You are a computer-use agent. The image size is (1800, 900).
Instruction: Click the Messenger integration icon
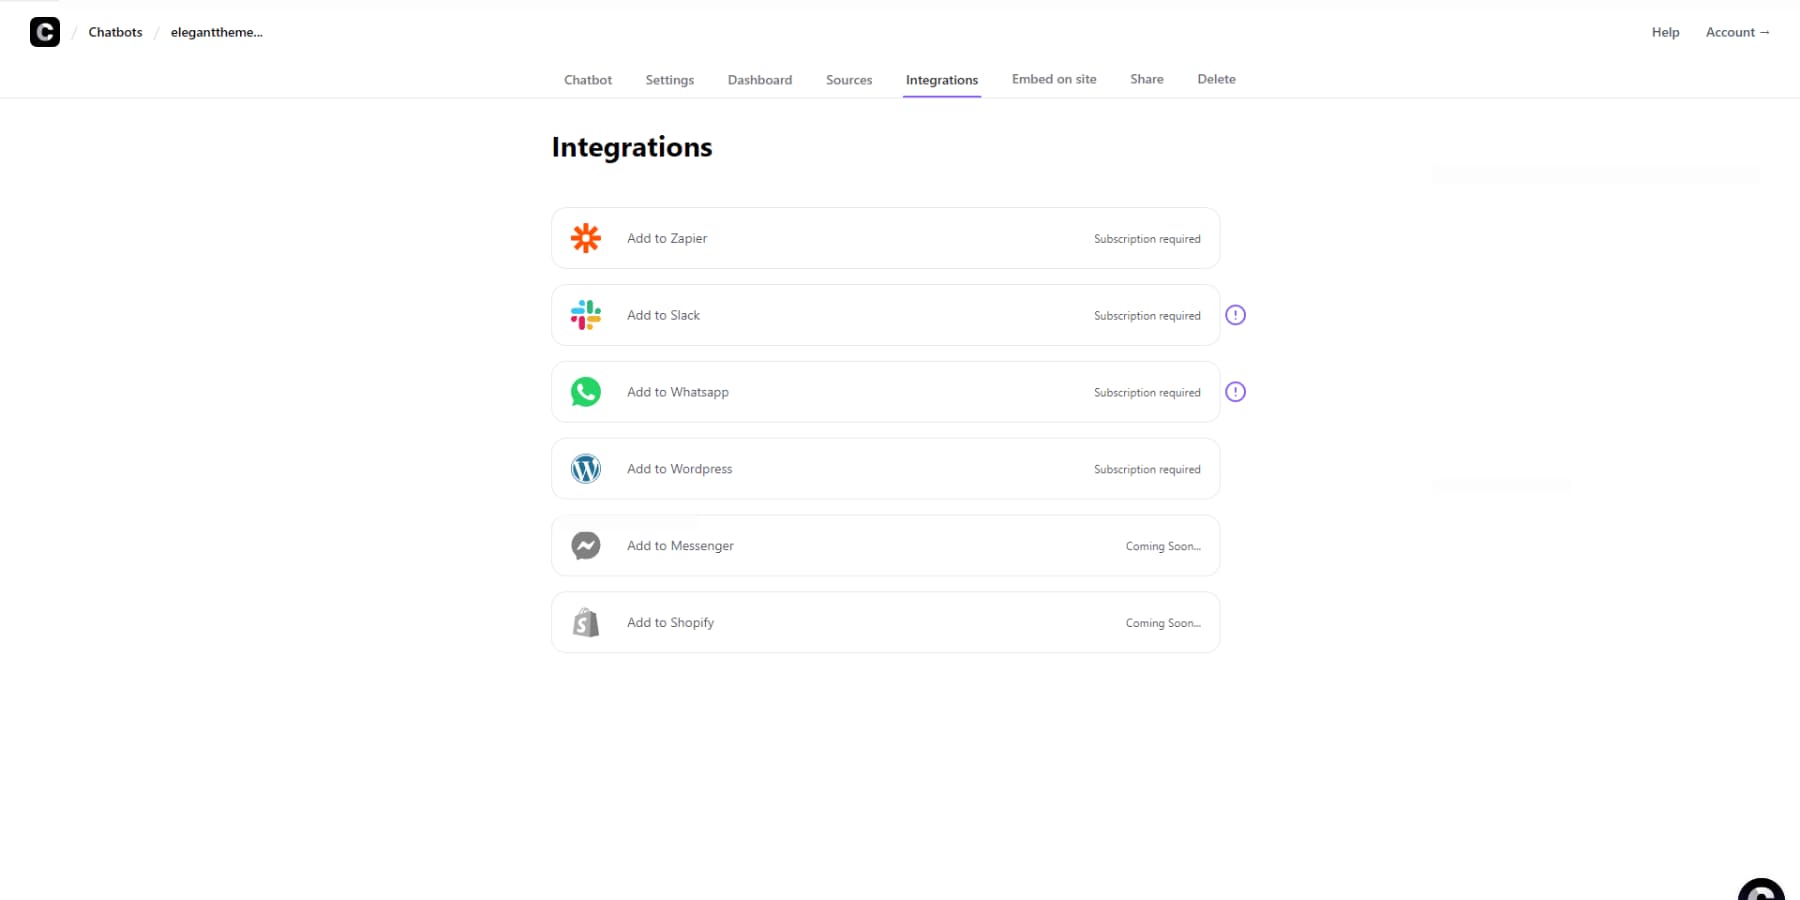[586, 546]
